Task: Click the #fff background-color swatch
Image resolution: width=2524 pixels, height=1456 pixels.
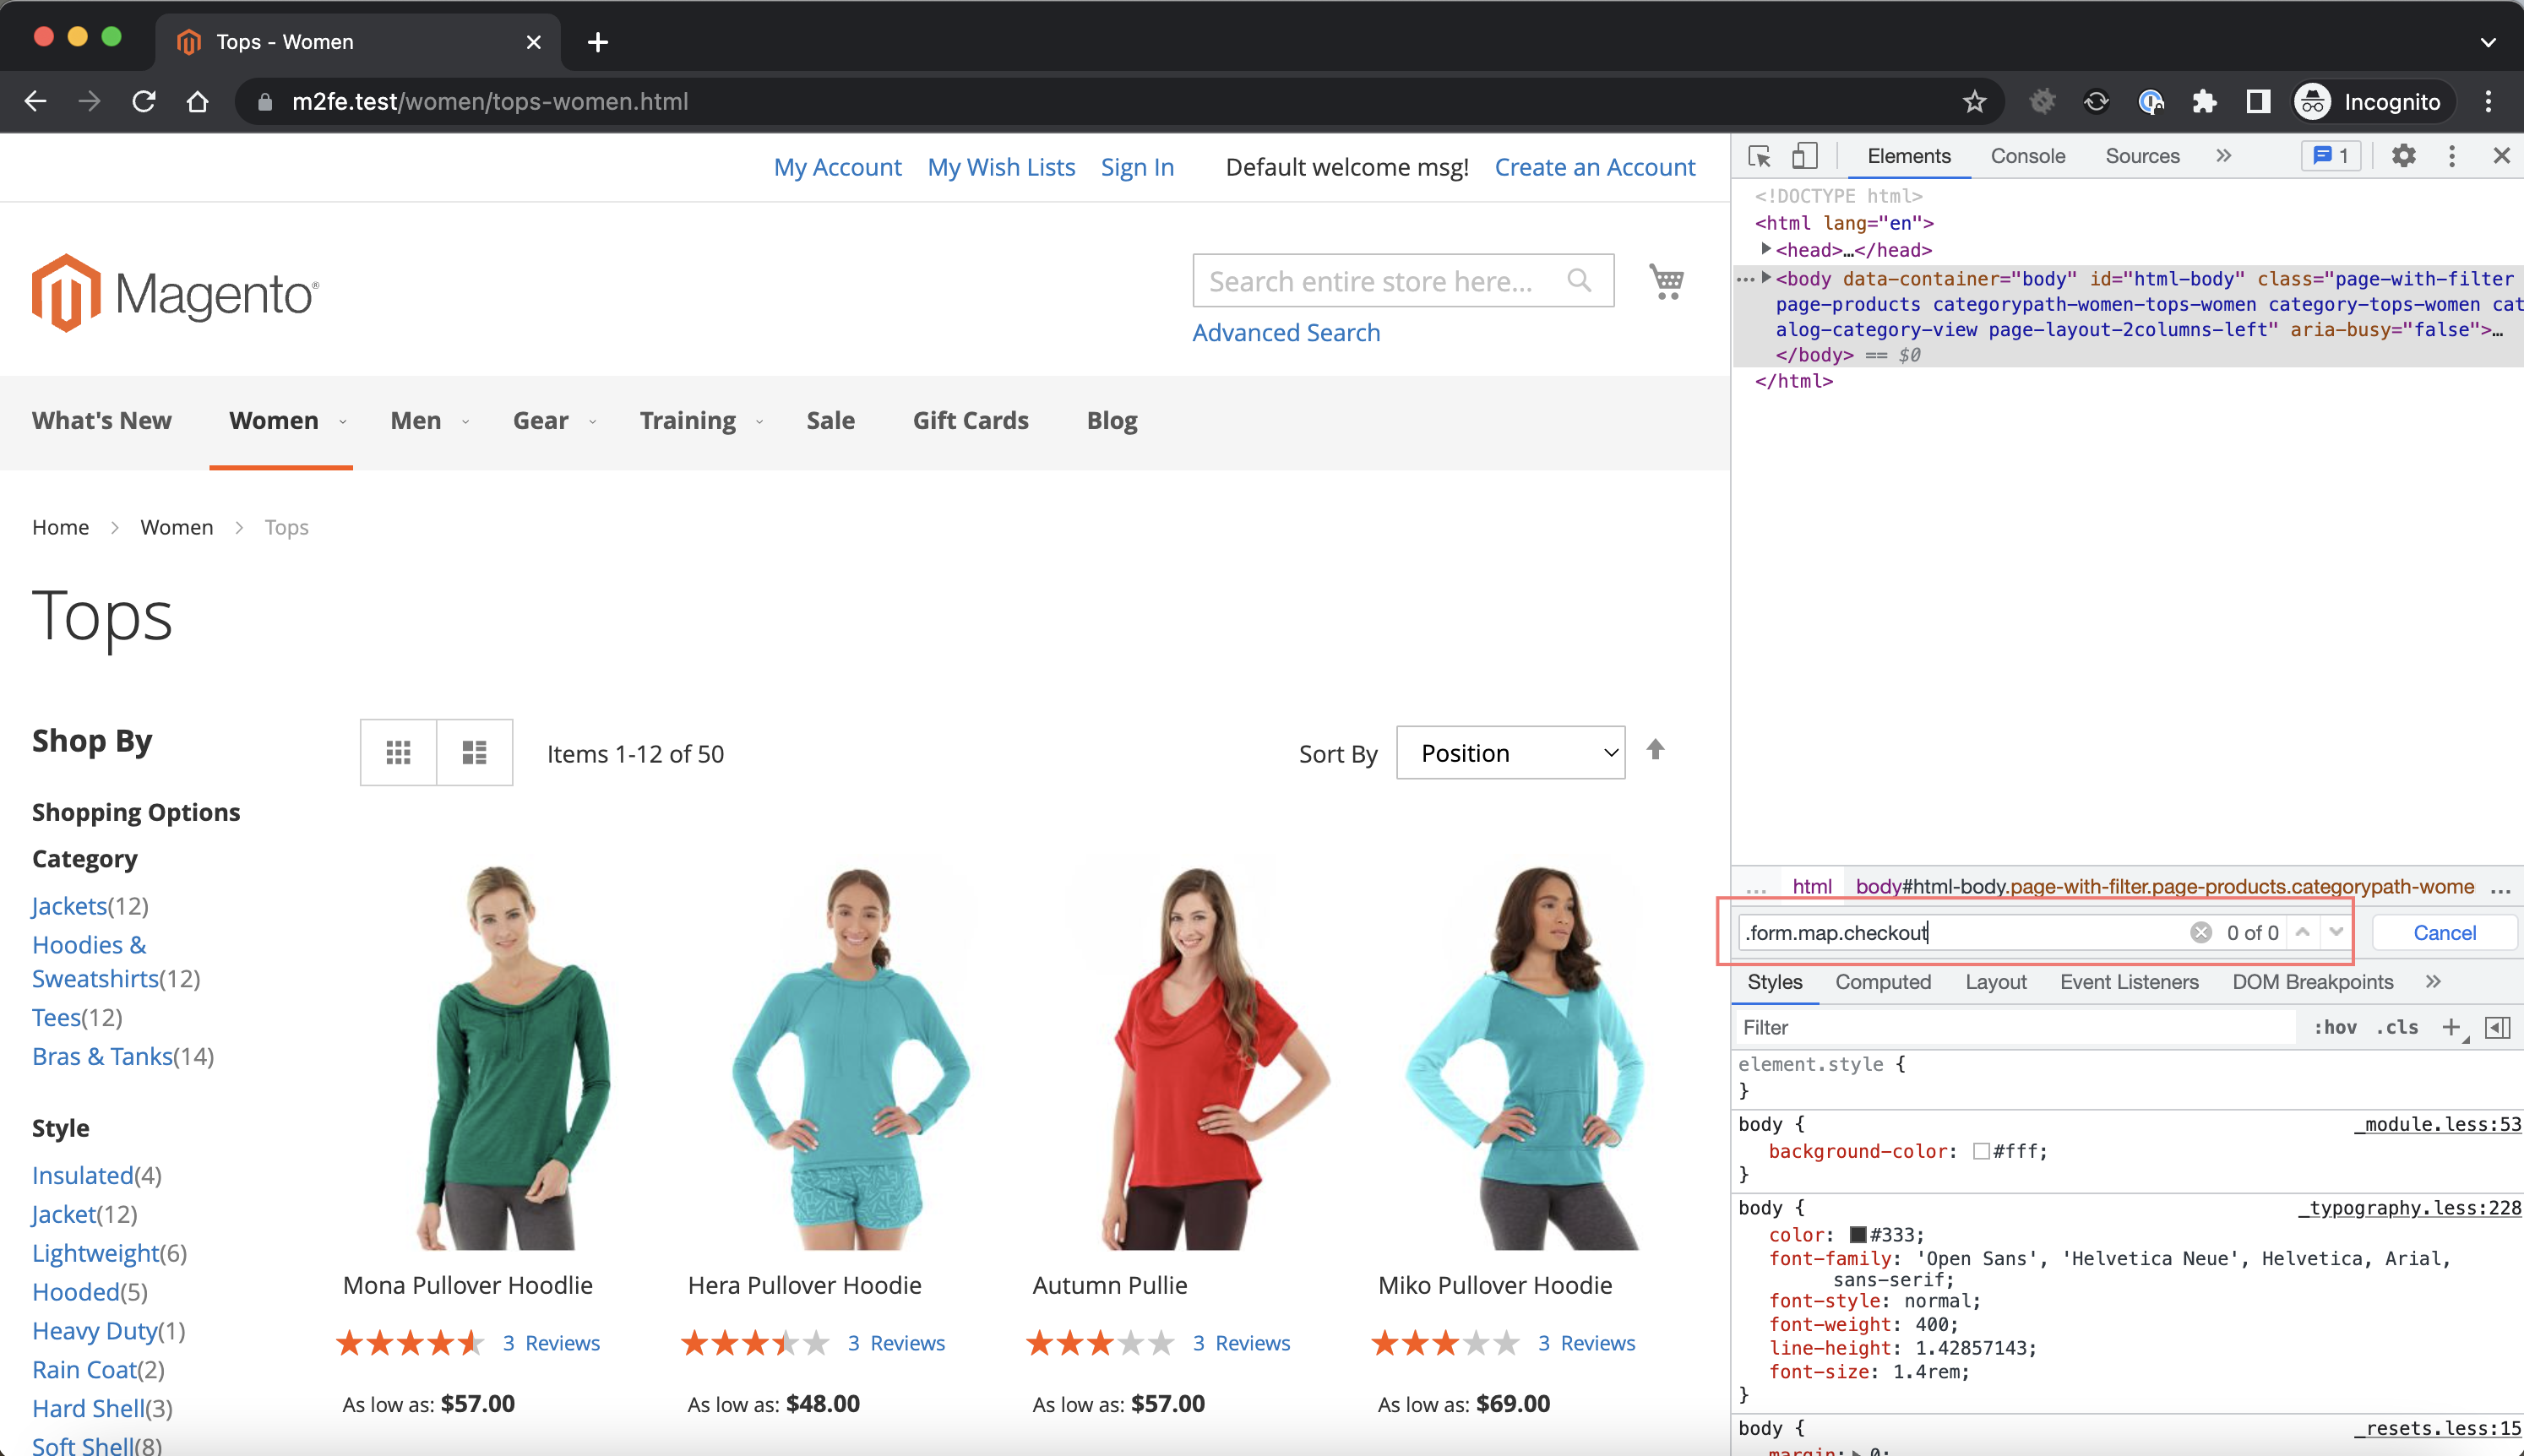Action: [x=1980, y=1151]
